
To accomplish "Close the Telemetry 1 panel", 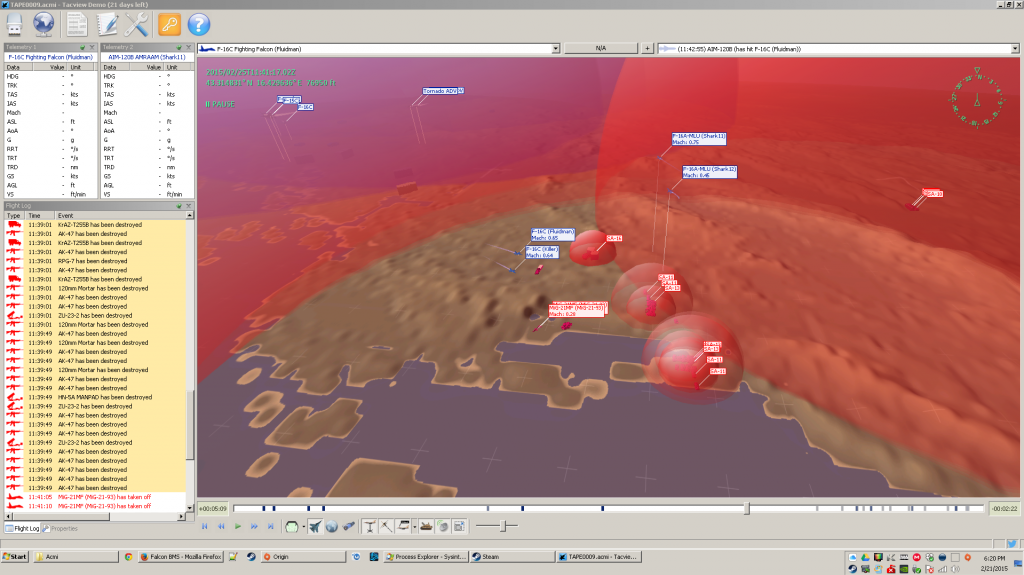I will pos(92,47).
